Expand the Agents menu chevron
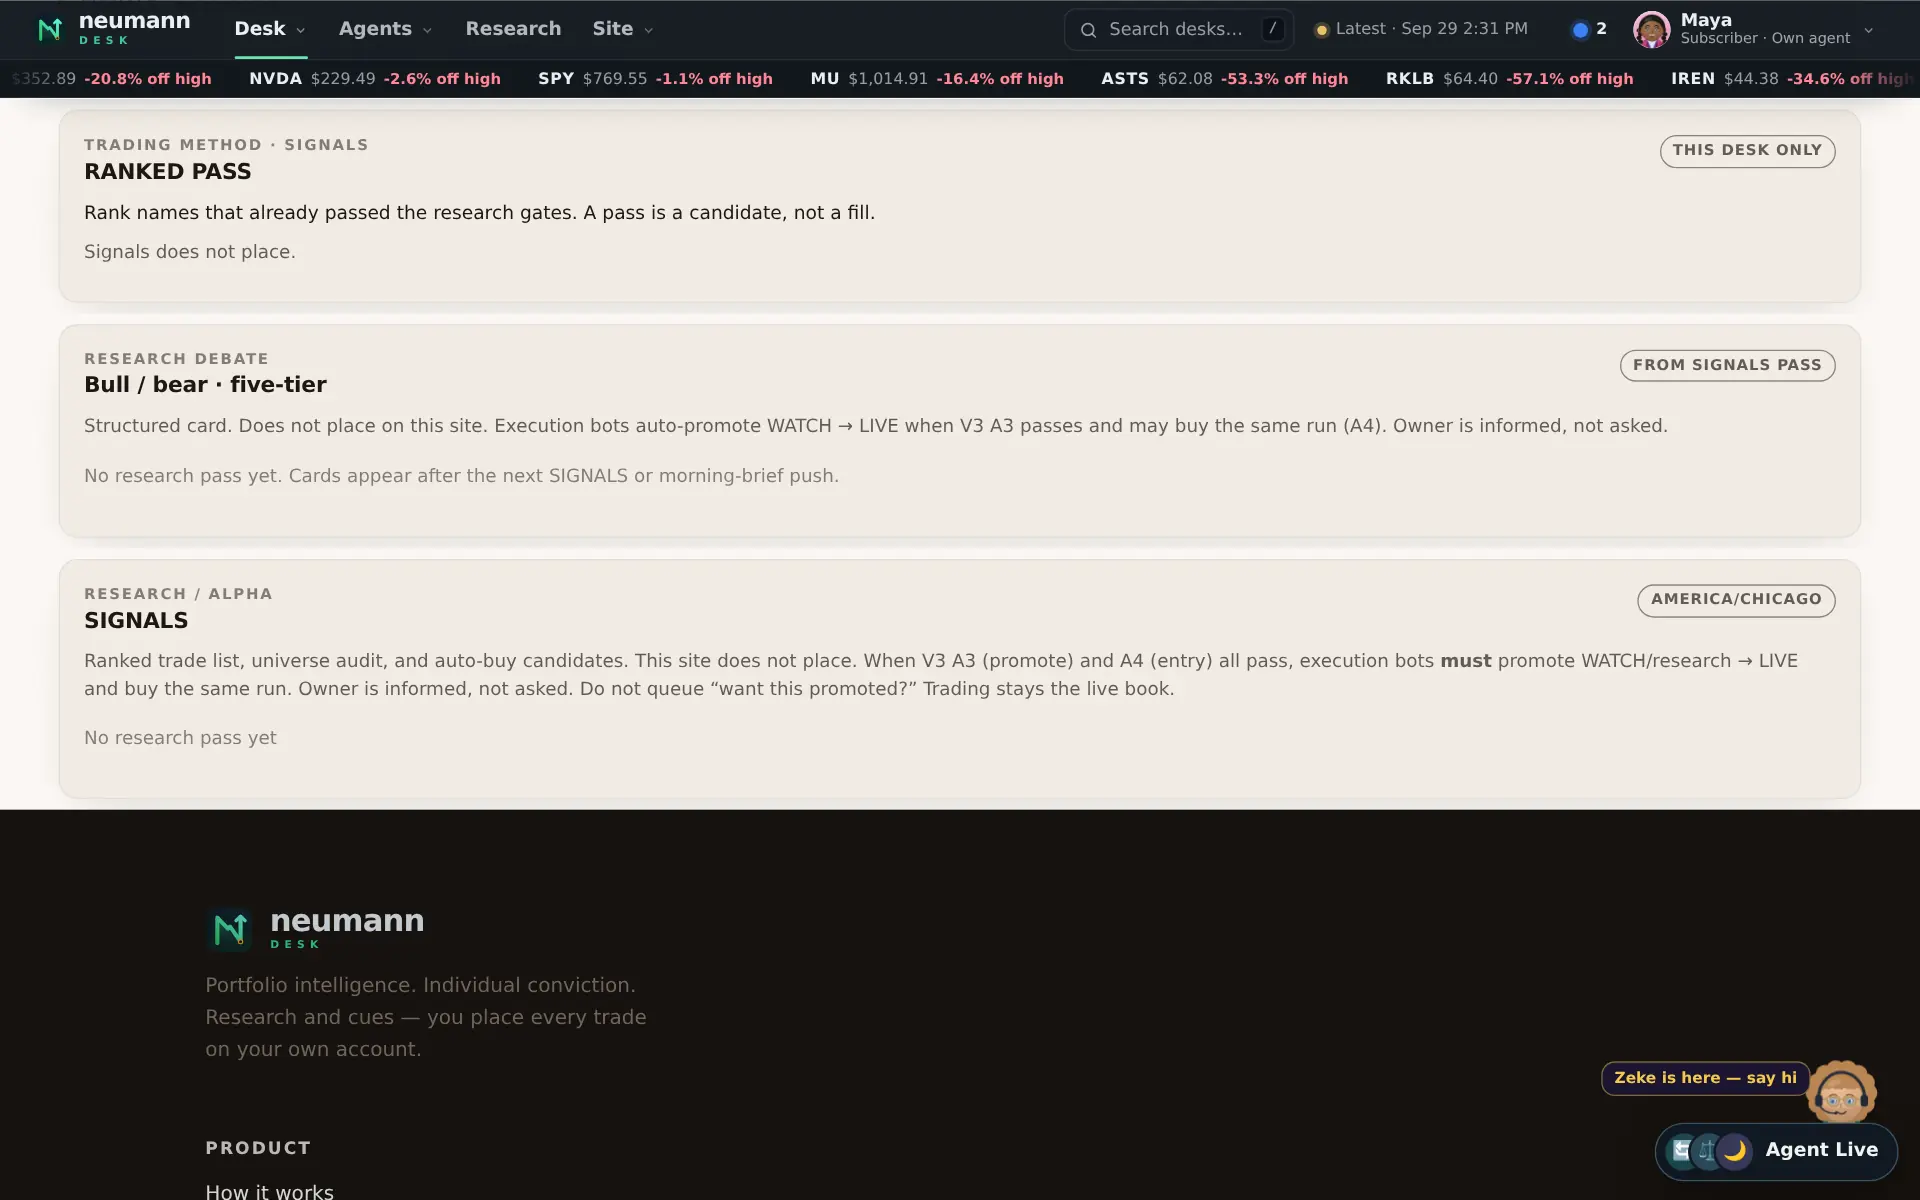 [x=427, y=31]
